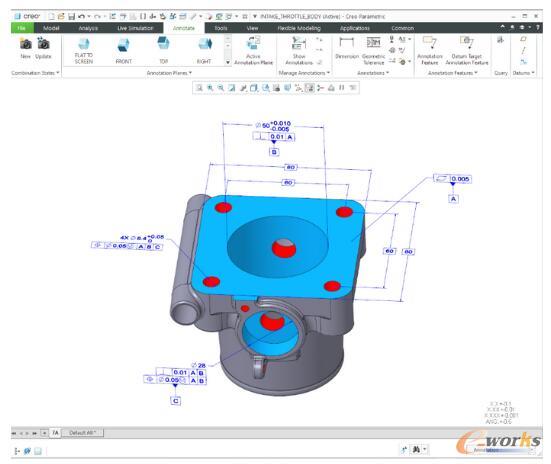The height and width of the screenshot is (464, 551).
Task: Select the 7A combination state tab
Action: tap(55, 433)
